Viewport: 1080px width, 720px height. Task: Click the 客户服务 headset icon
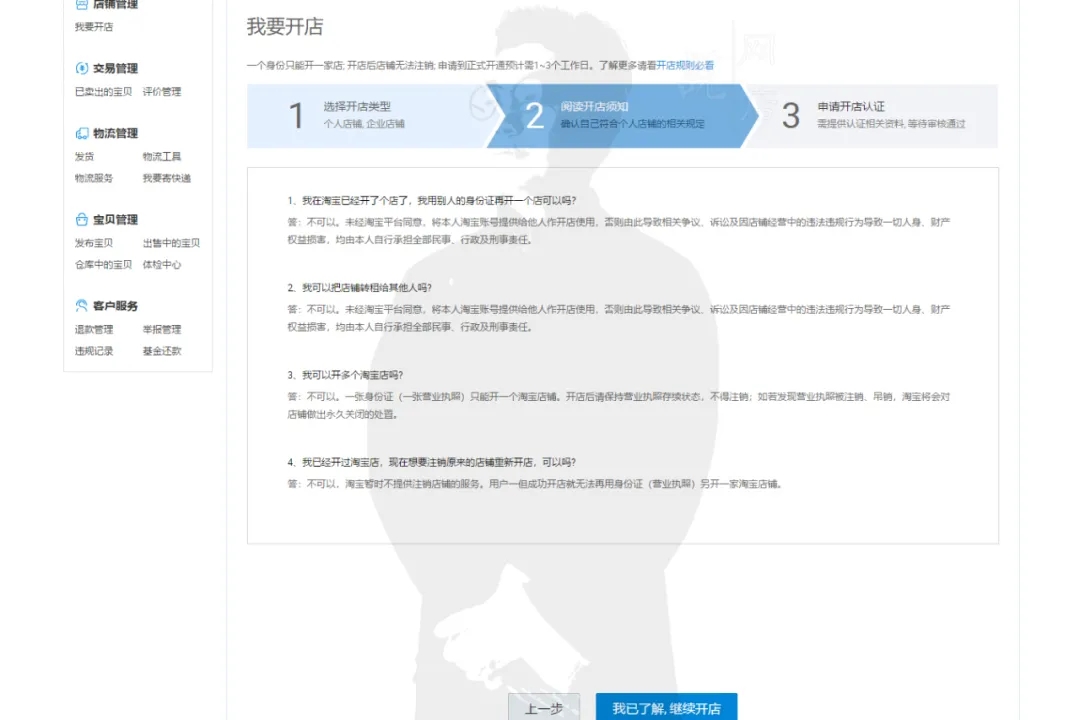83,305
